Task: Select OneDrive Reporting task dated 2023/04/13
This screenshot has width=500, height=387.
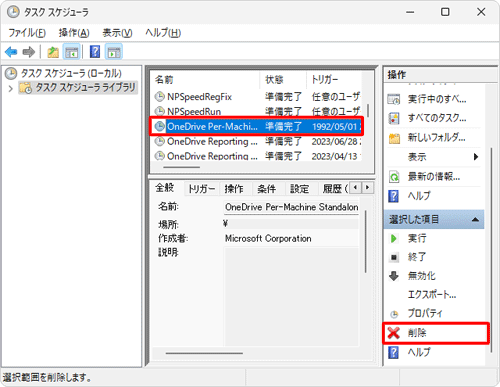Action: [257, 156]
